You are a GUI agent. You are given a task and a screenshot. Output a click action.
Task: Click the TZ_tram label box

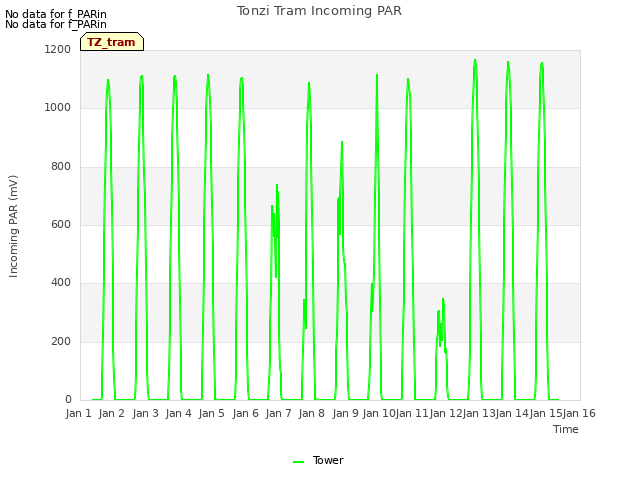click(x=112, y=42)
